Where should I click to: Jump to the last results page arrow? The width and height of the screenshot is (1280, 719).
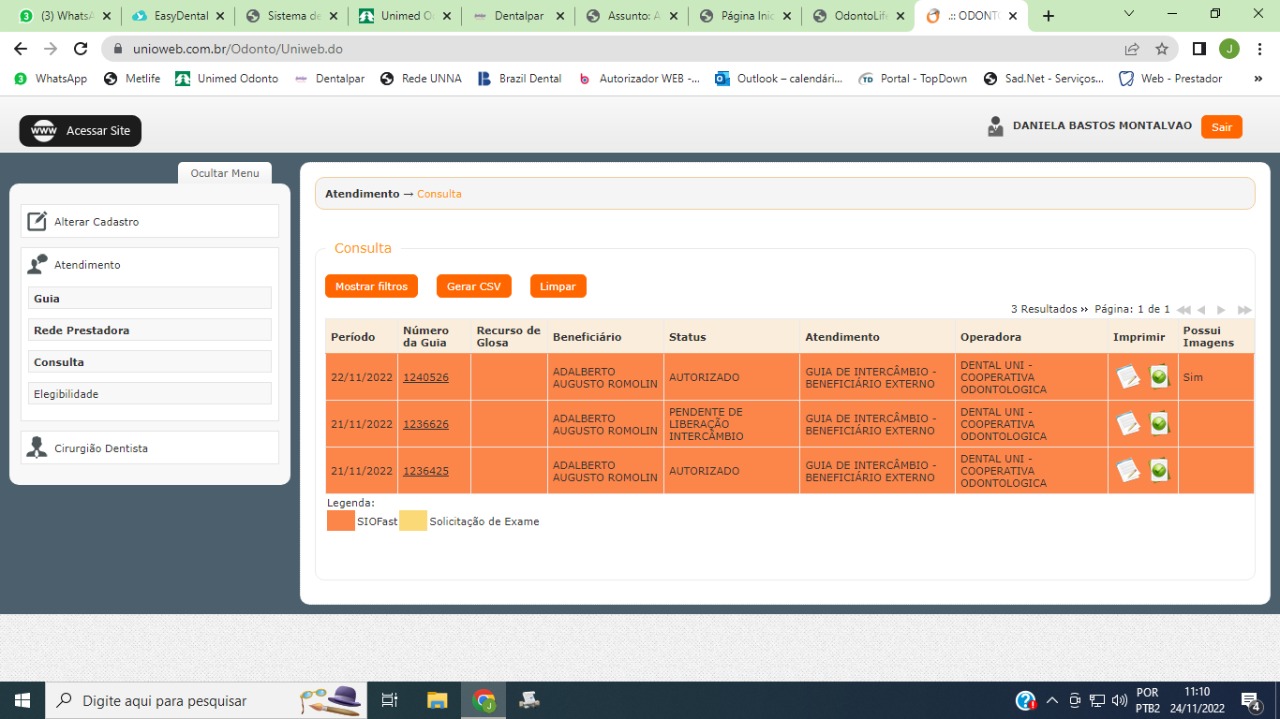(1244, 310)
